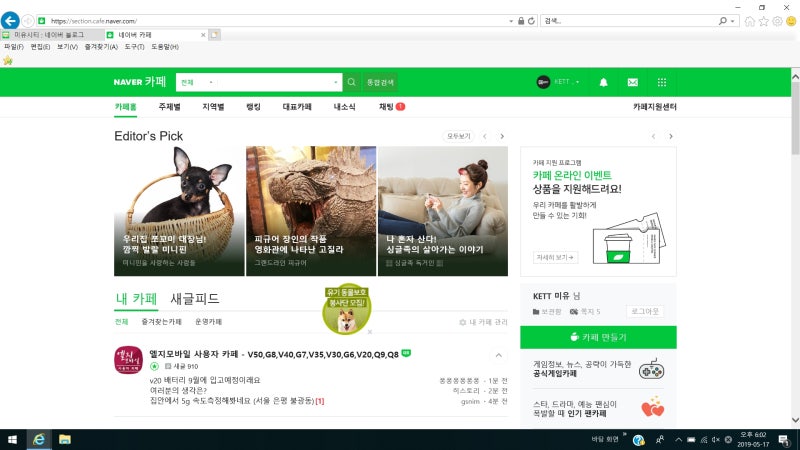Filter by 즐겨찾는카페
The height and width of the screenshot is (450, 800).
161,322
